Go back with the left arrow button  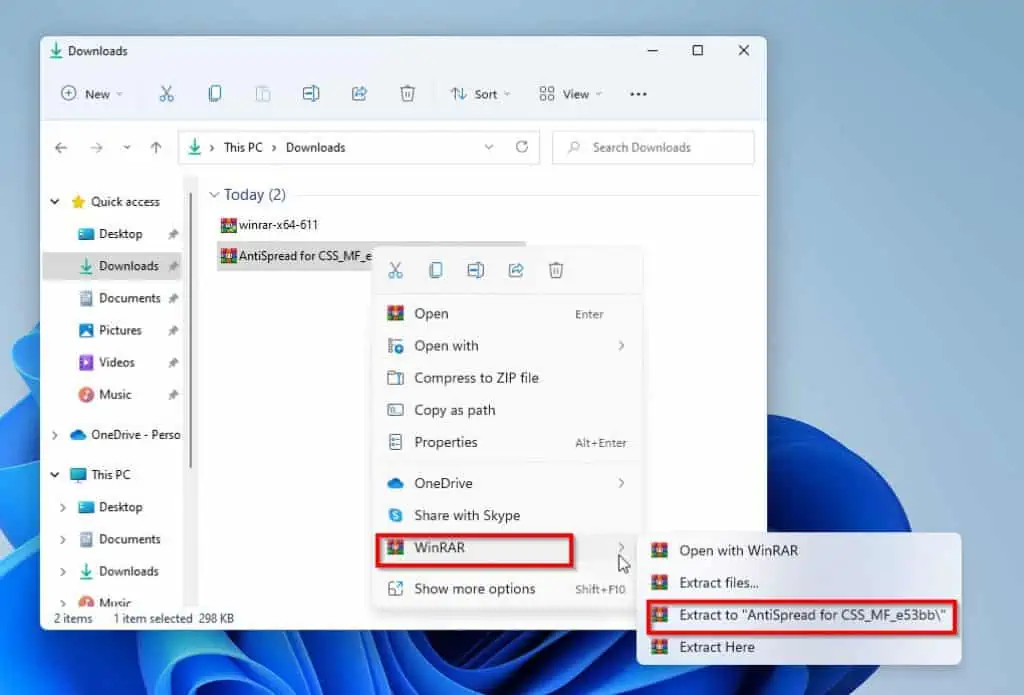[61, 148]
